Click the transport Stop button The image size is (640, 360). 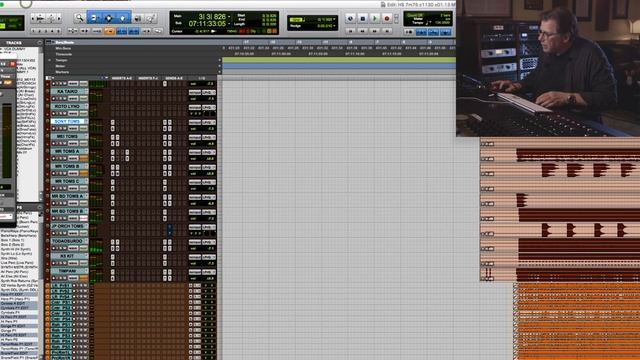coord(362,18)
